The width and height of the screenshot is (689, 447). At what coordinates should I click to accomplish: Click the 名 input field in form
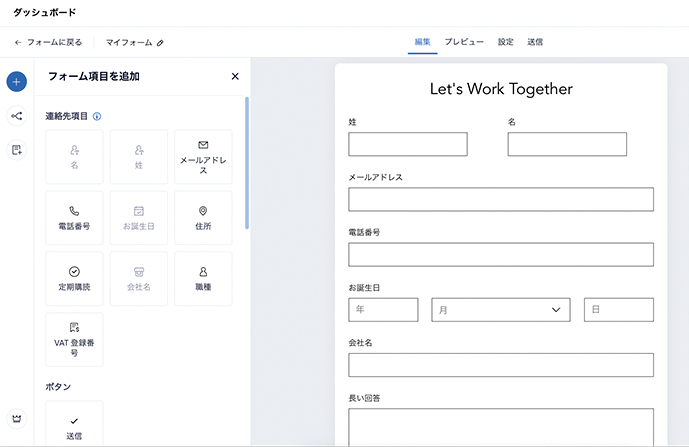coord(567,144)
